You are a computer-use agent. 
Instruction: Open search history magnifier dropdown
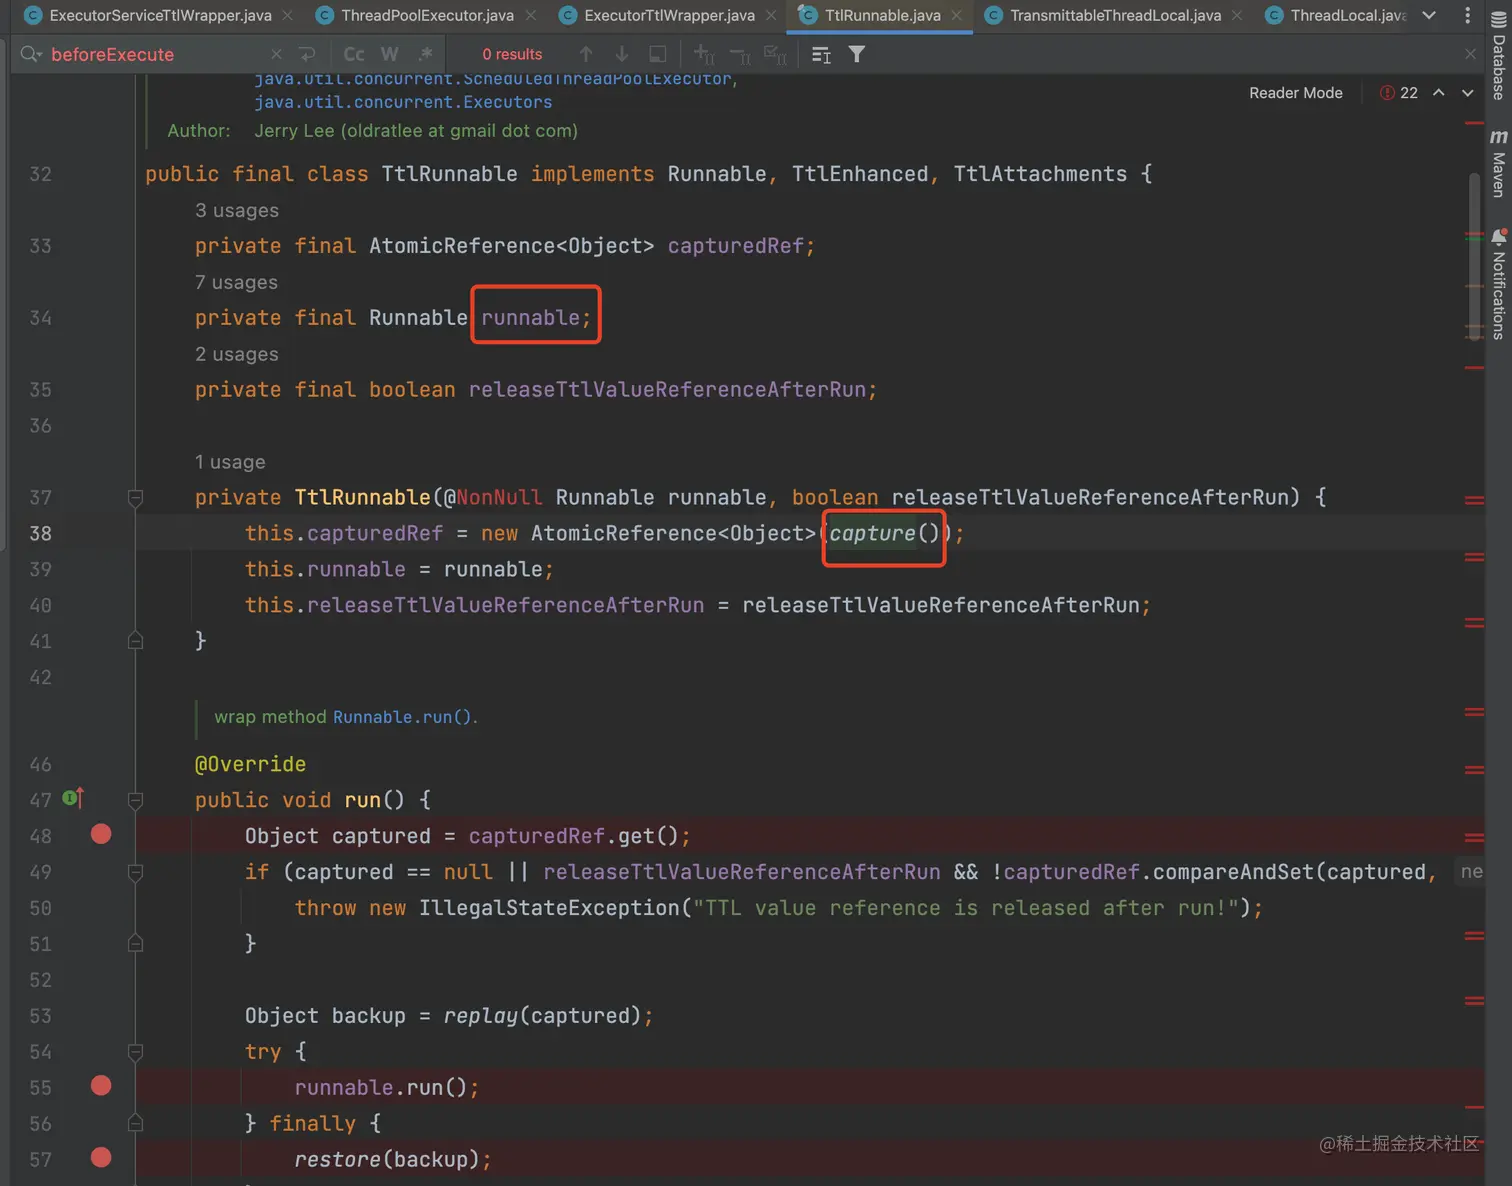31,54
